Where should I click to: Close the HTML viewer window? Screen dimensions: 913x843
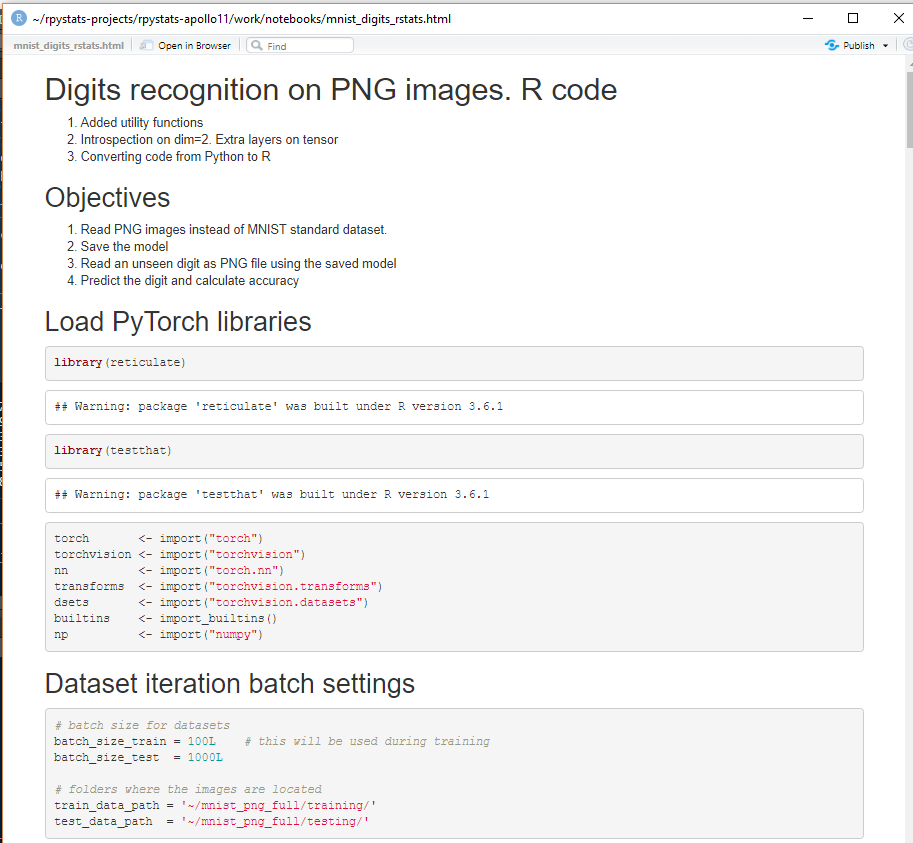point(895,18)
